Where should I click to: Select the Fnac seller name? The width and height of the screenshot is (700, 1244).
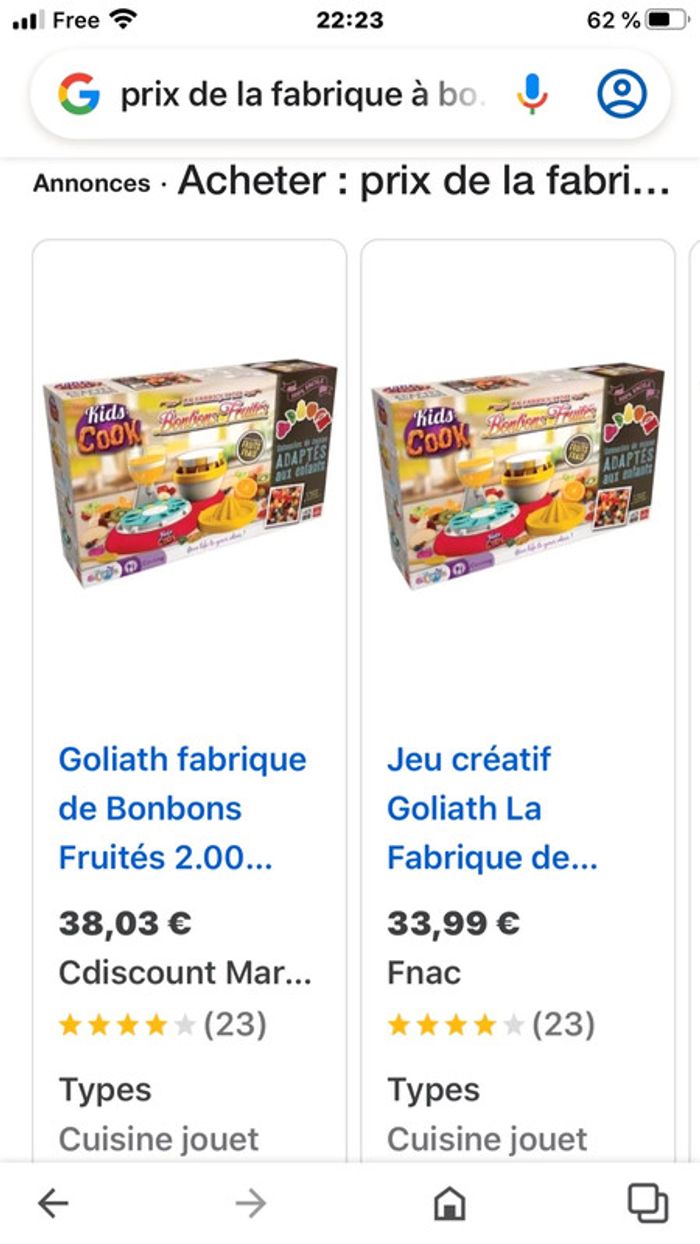[x=425, y=973]
